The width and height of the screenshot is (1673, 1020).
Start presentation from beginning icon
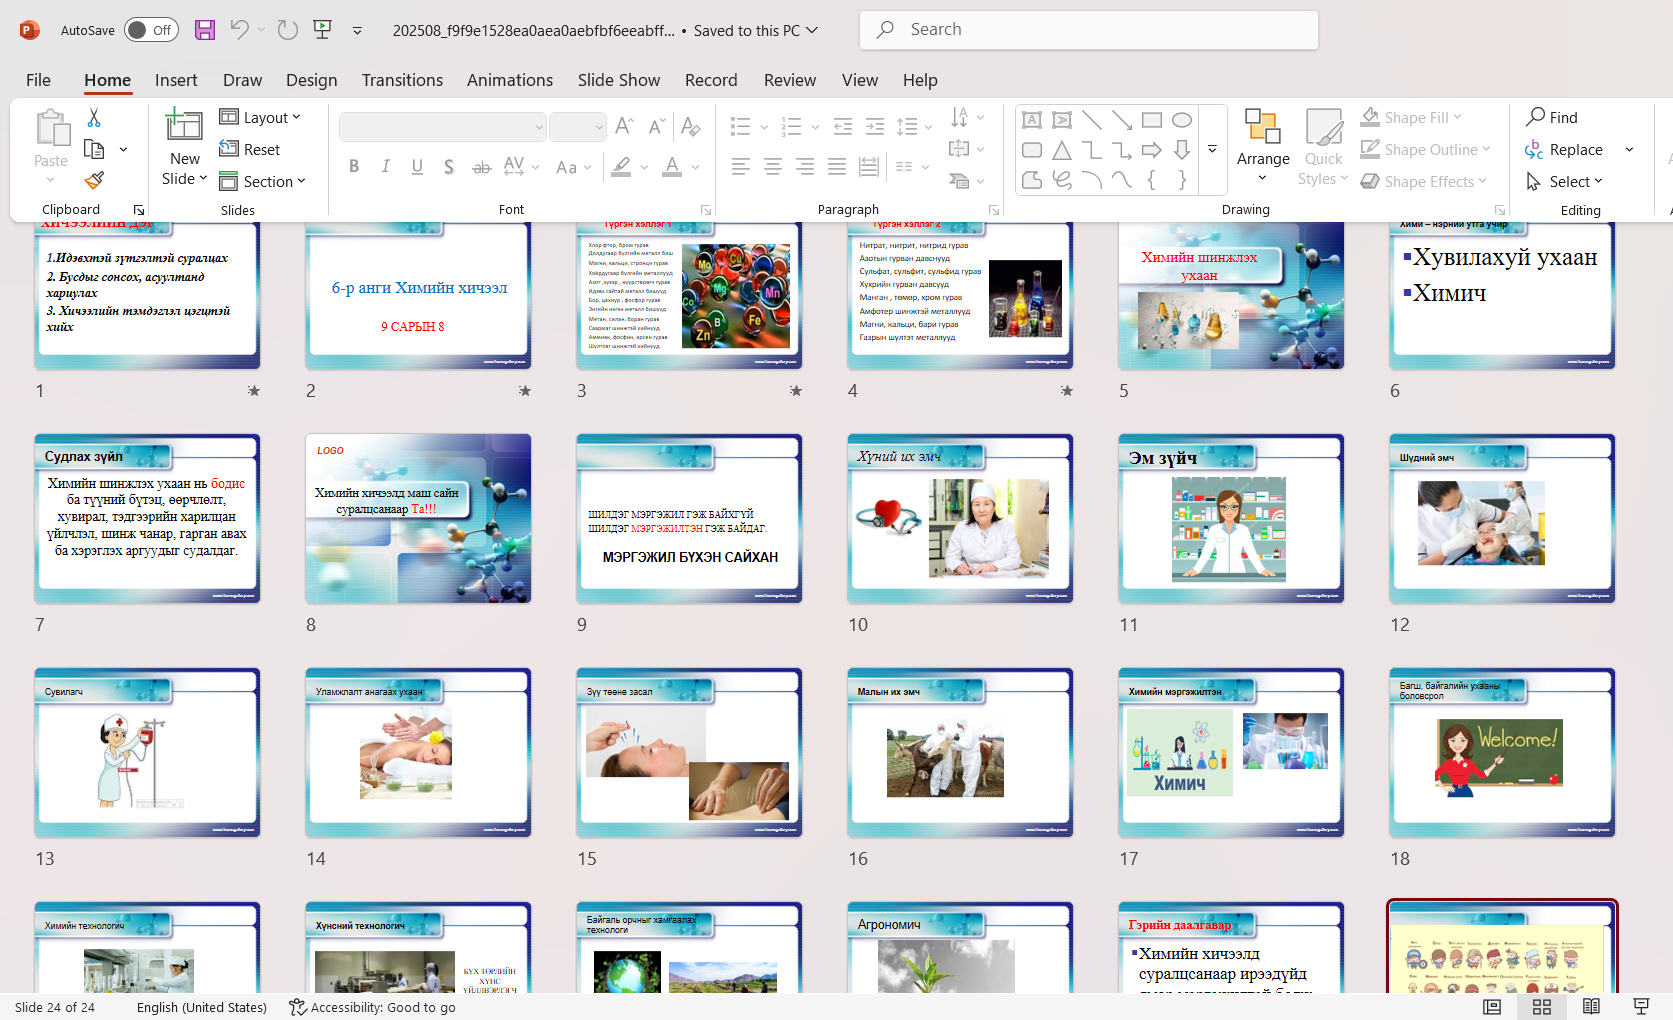322,30
